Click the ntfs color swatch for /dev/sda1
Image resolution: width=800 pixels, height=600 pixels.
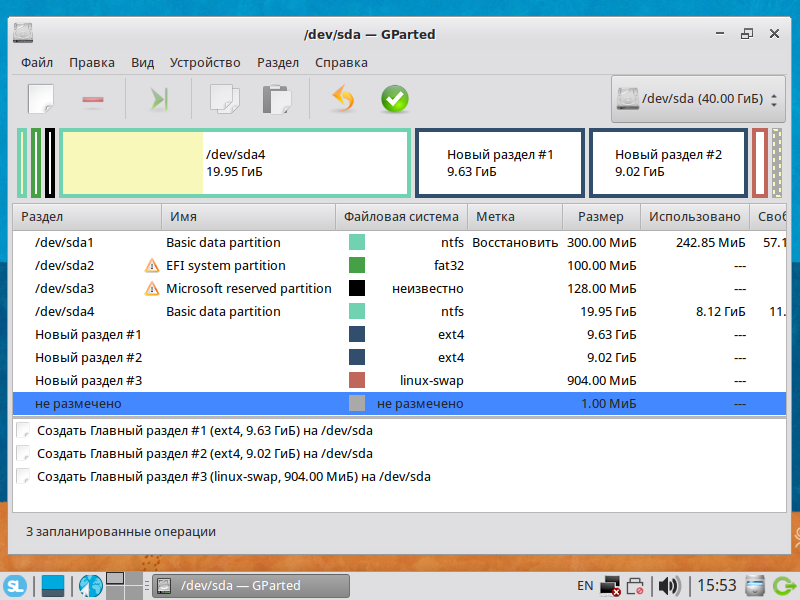[x=357, y=242]
